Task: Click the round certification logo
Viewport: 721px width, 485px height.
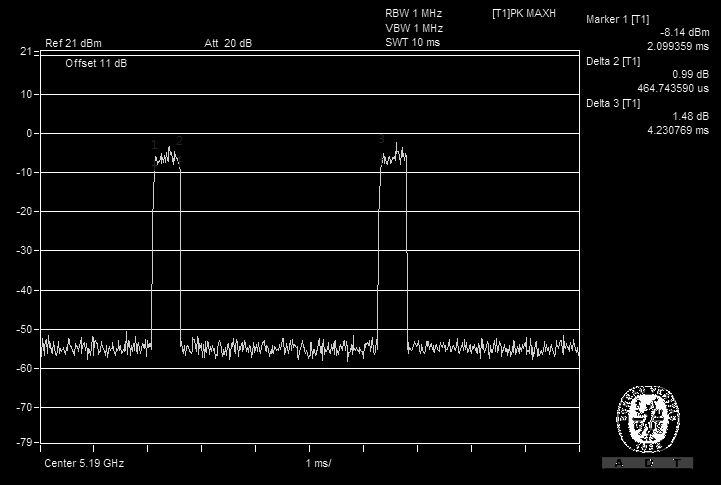Action: pos(647,419)
